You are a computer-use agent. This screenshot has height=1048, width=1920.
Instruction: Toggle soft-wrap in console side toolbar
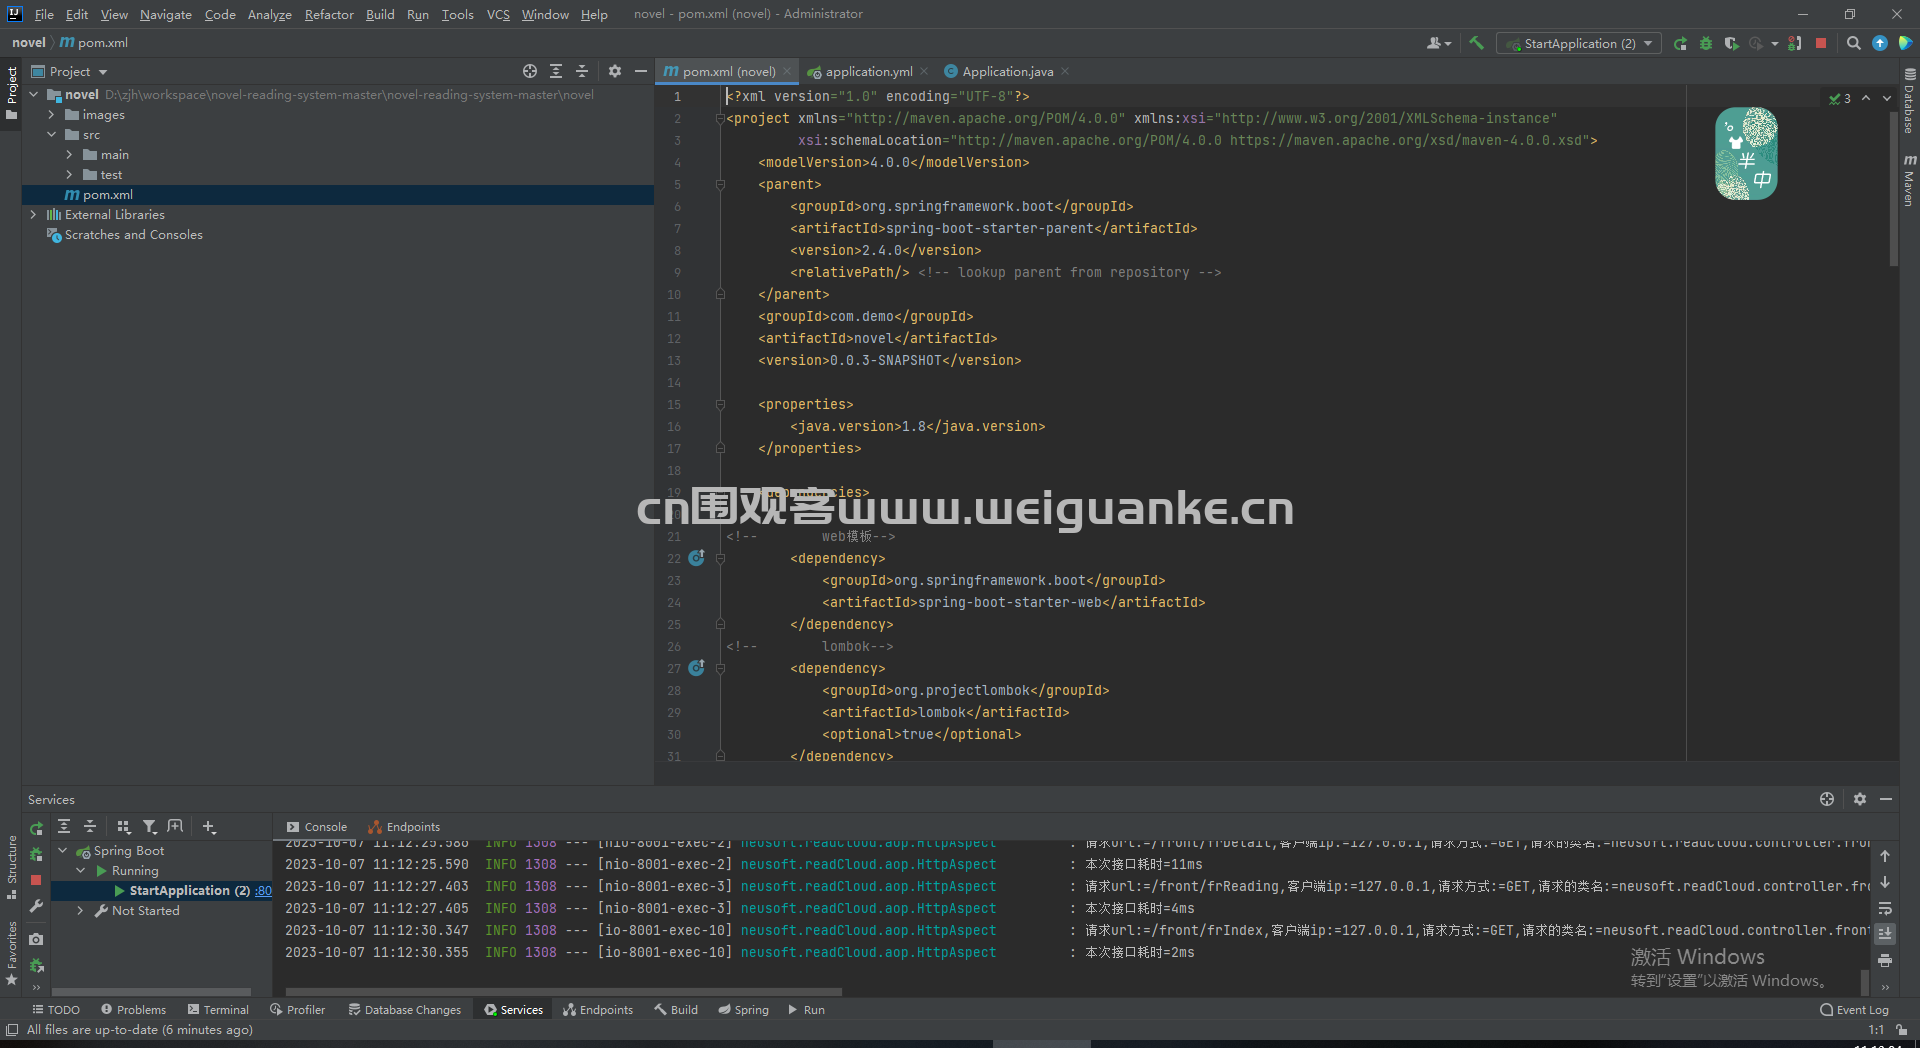1885,908
